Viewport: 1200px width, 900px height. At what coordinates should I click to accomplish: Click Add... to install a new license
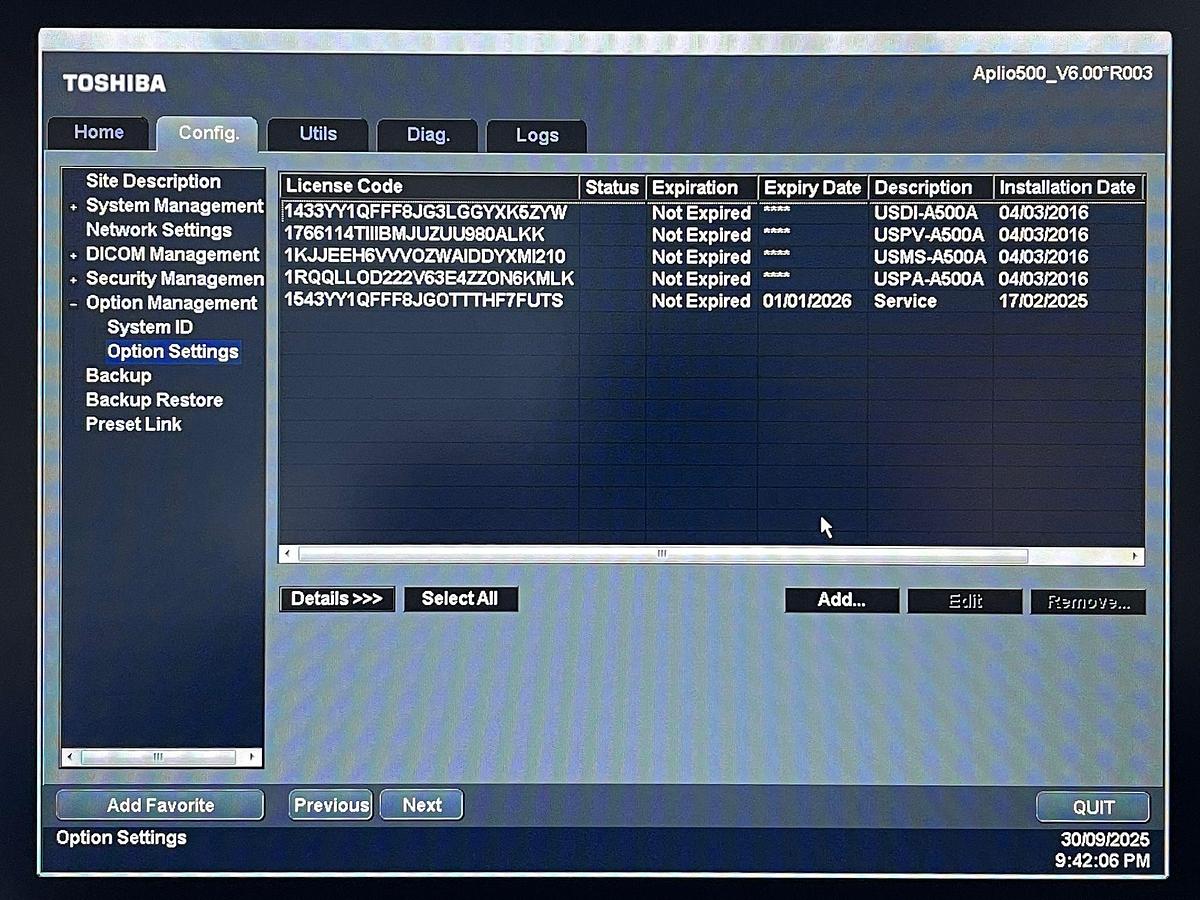click(841, 600)
